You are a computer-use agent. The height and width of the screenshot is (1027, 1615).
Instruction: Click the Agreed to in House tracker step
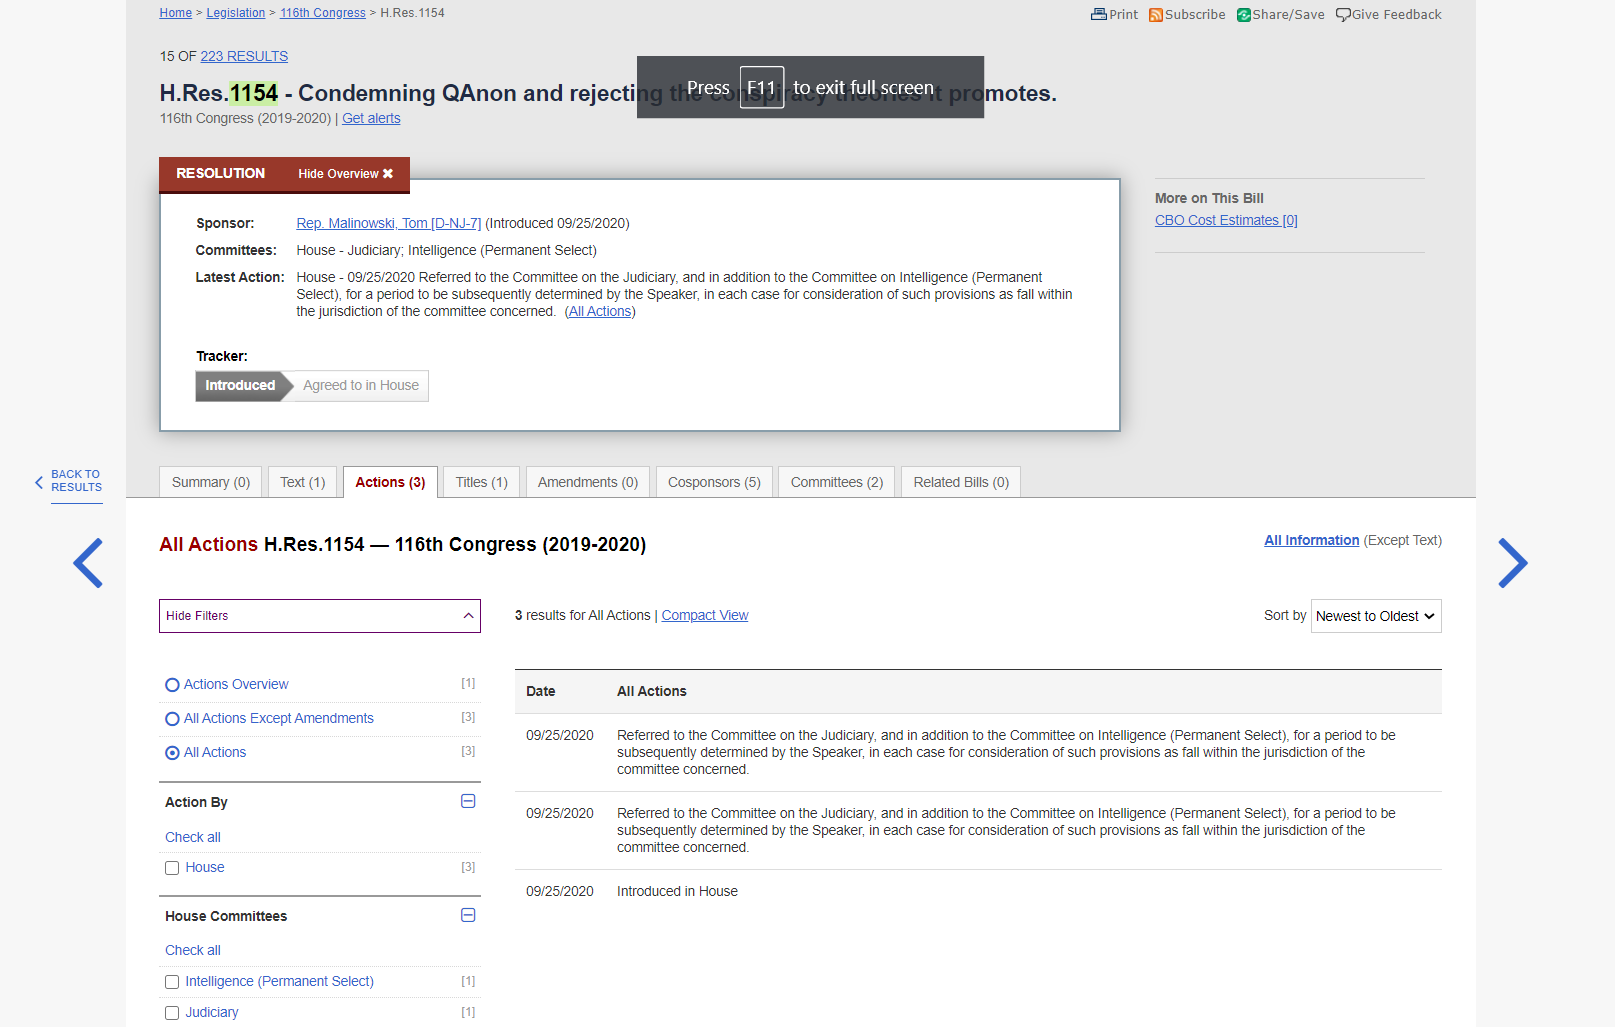click(x=361, y=385)
